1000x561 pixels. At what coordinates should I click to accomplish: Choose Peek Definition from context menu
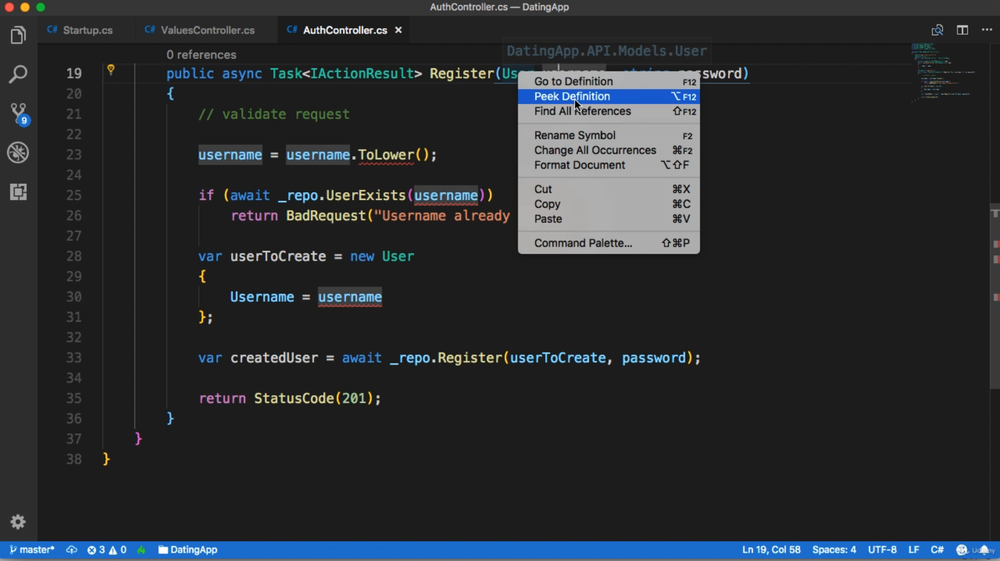click(x=608, y=96)
